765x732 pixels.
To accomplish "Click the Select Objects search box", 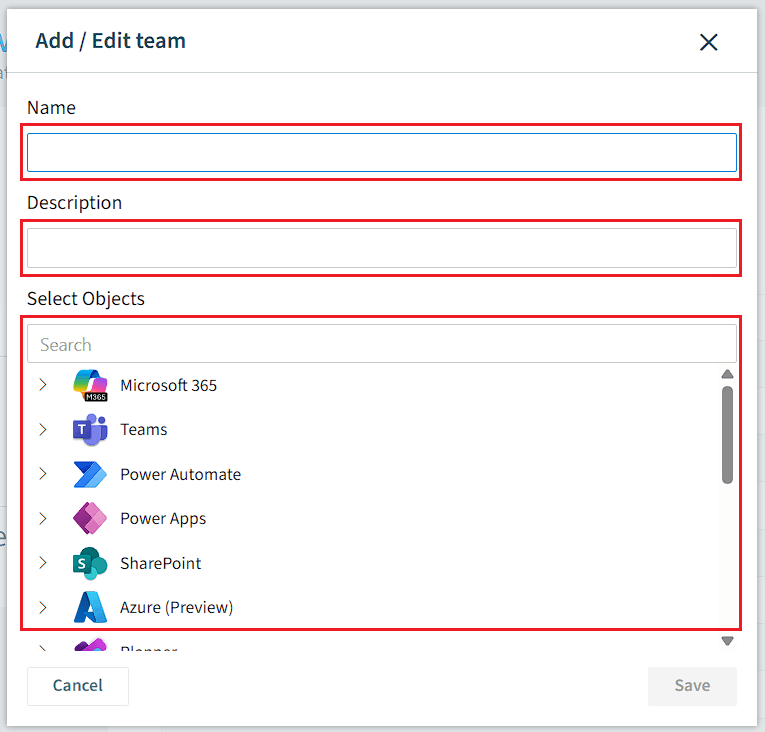I will pyautogui.click(x=382, y=344).
